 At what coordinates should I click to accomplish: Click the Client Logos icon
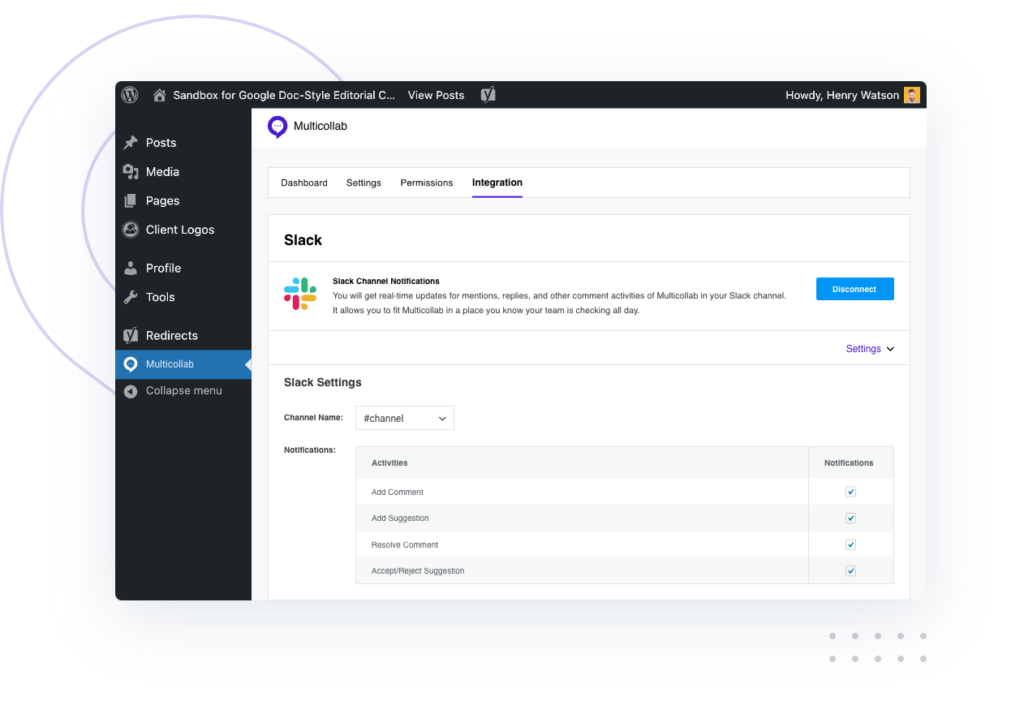click(x=131, y=230)
